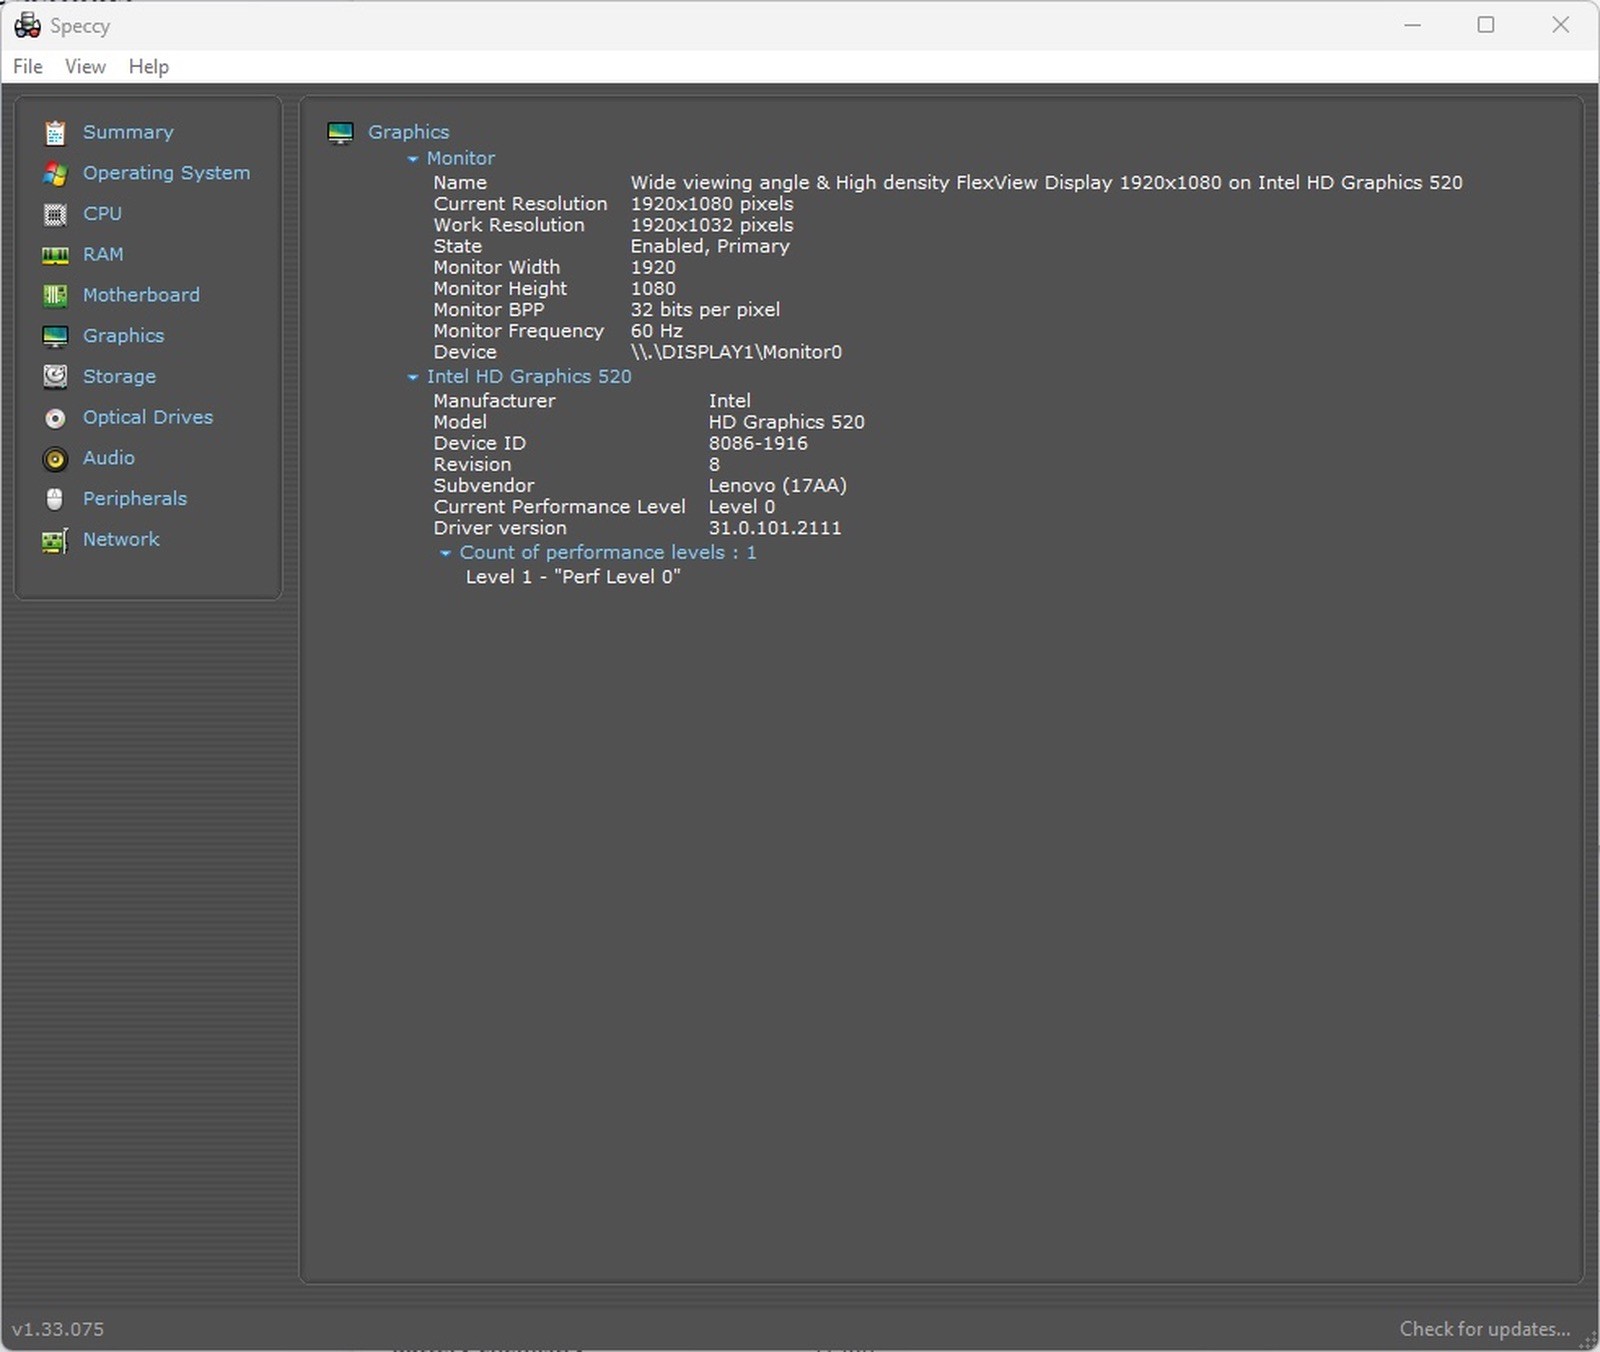Click the Network card icon

click(x=55, y=540)
